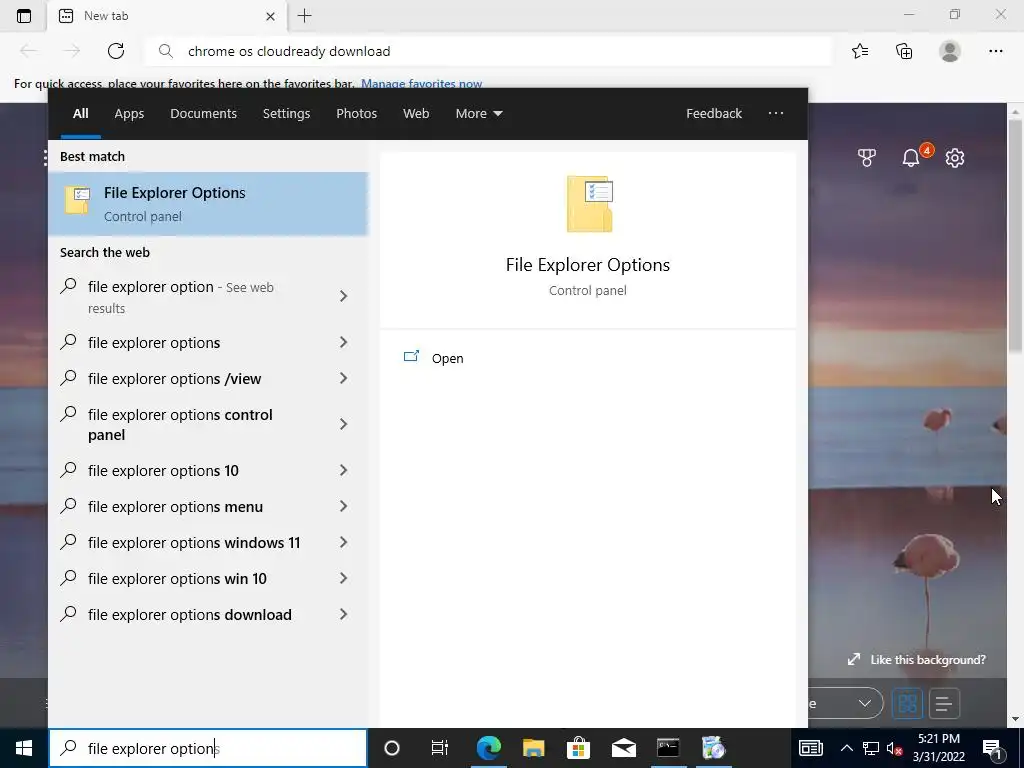The height and width of the screenshot is (768, 1024).
Task: Open Edge Favorites star icon
Action: pos(860,51)
